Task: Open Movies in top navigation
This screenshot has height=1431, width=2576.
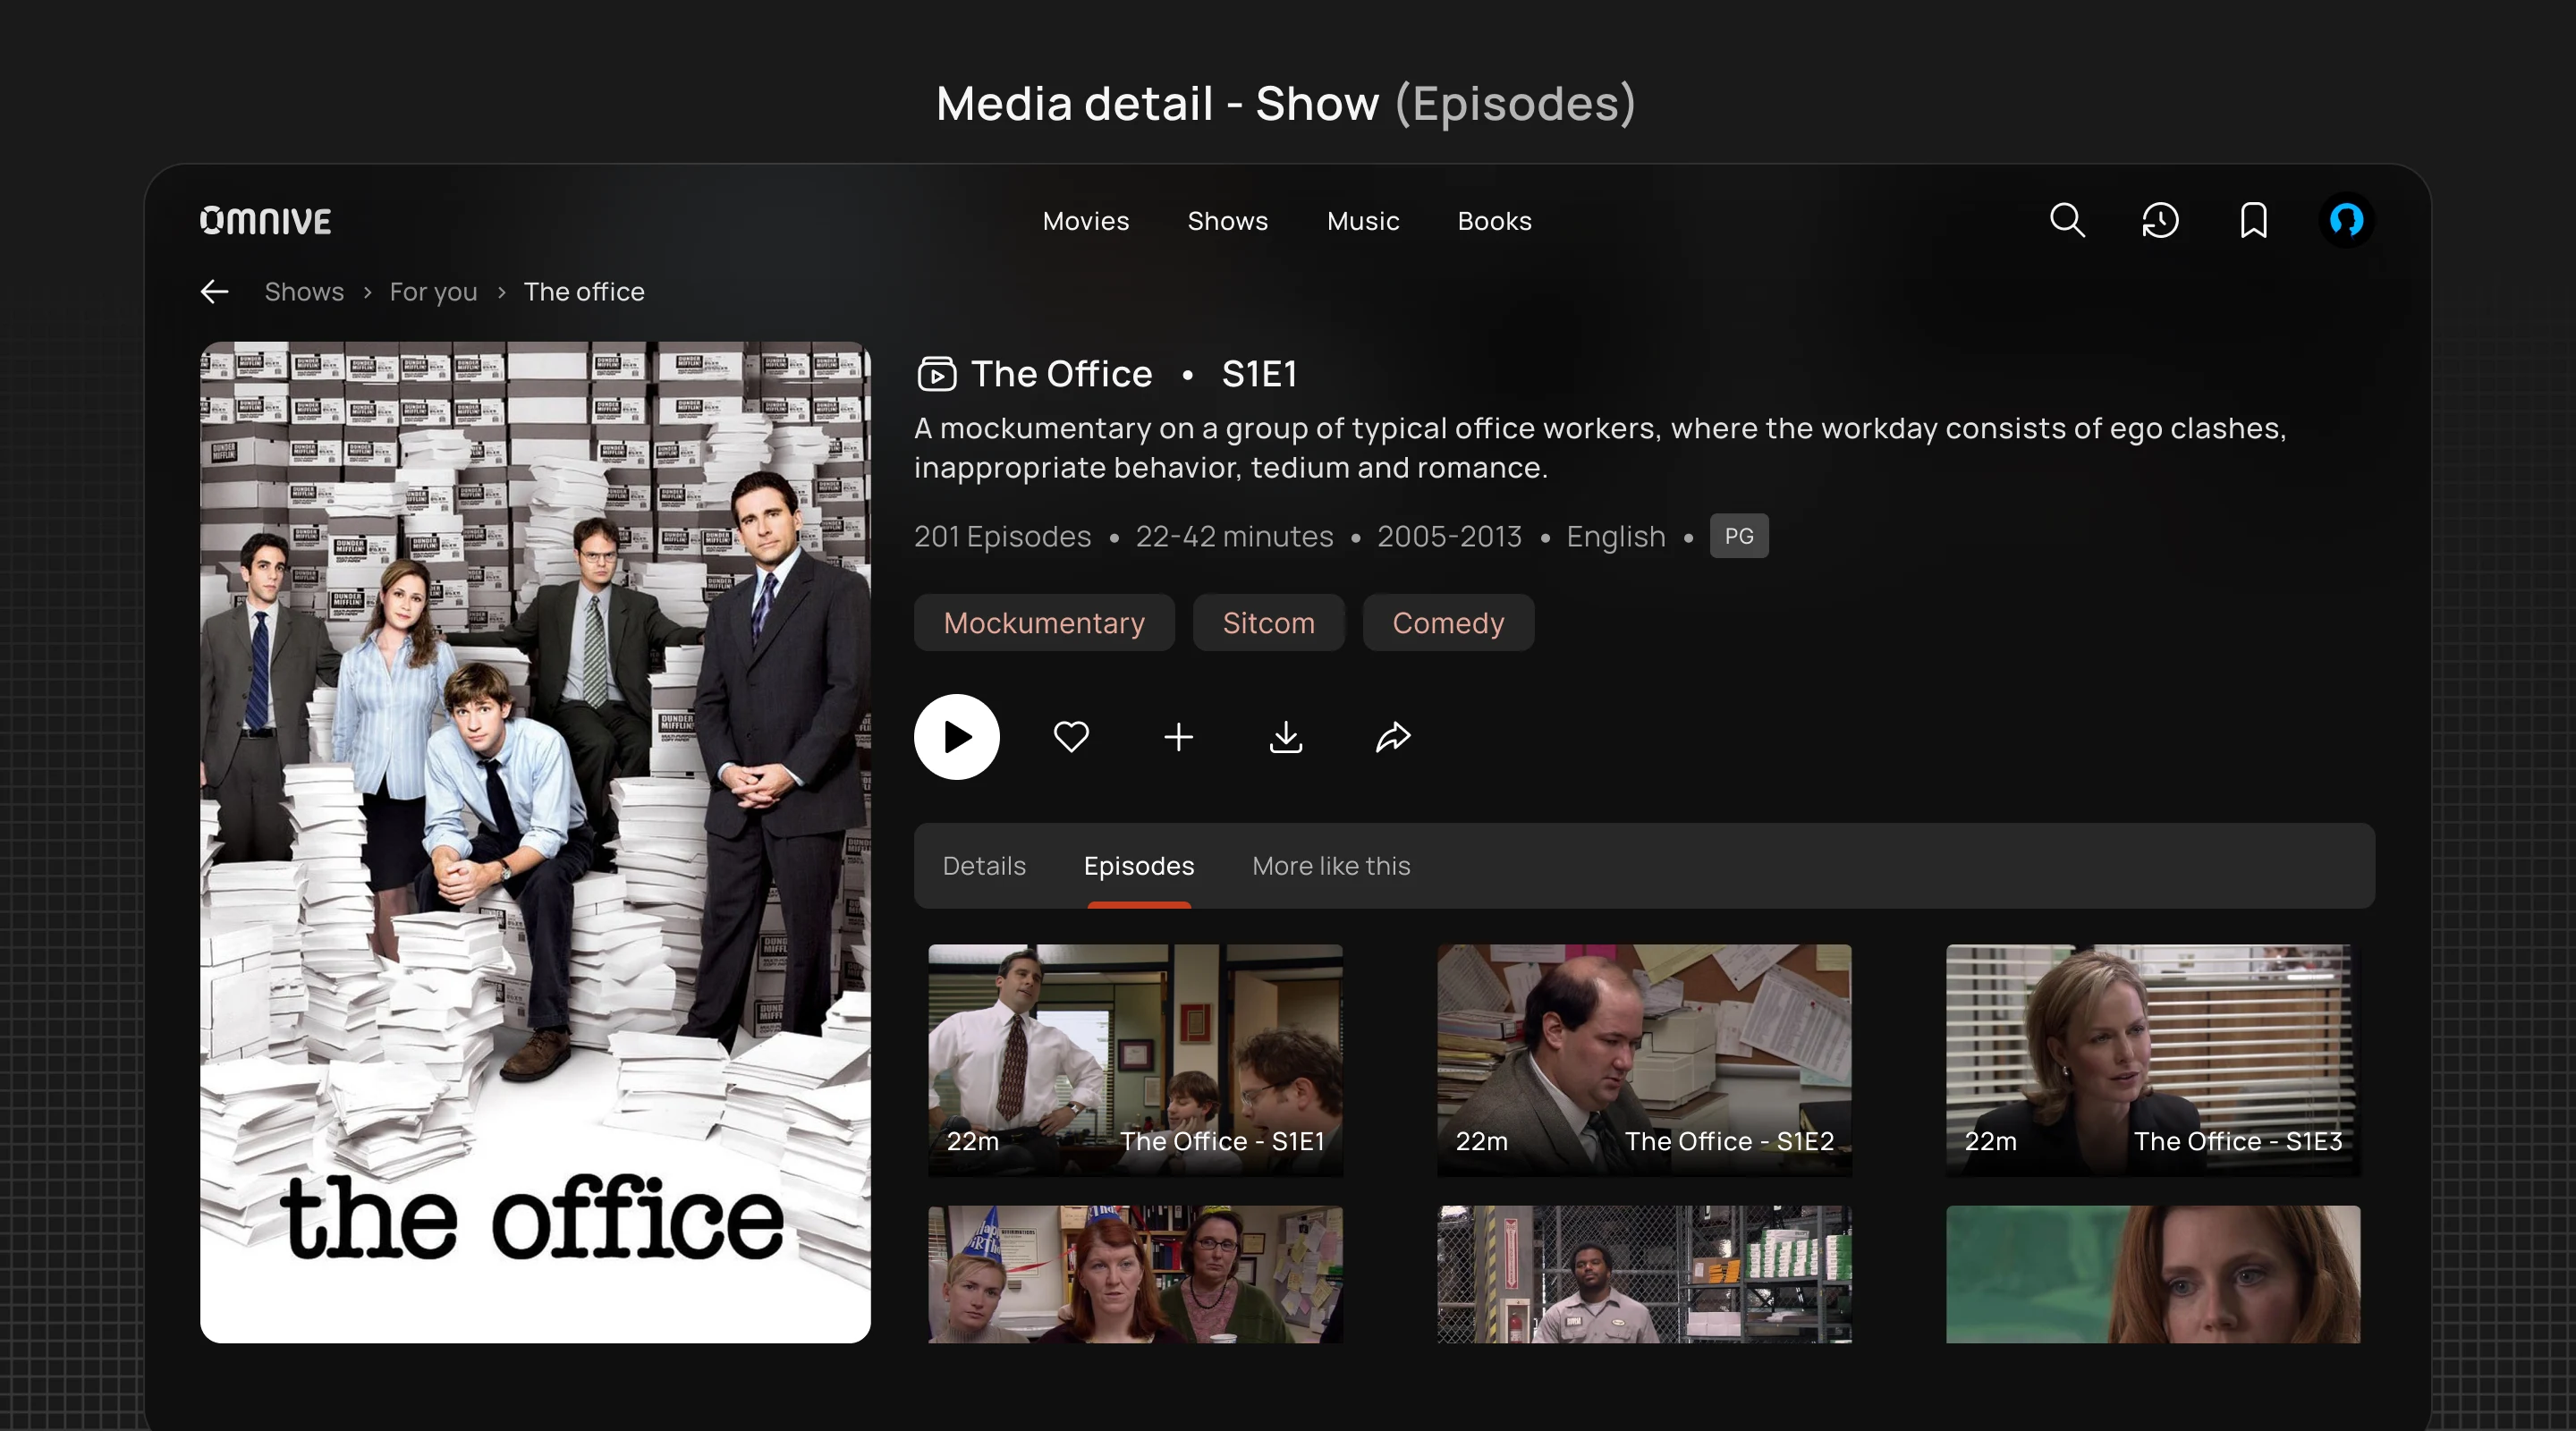Action: 1086,221
